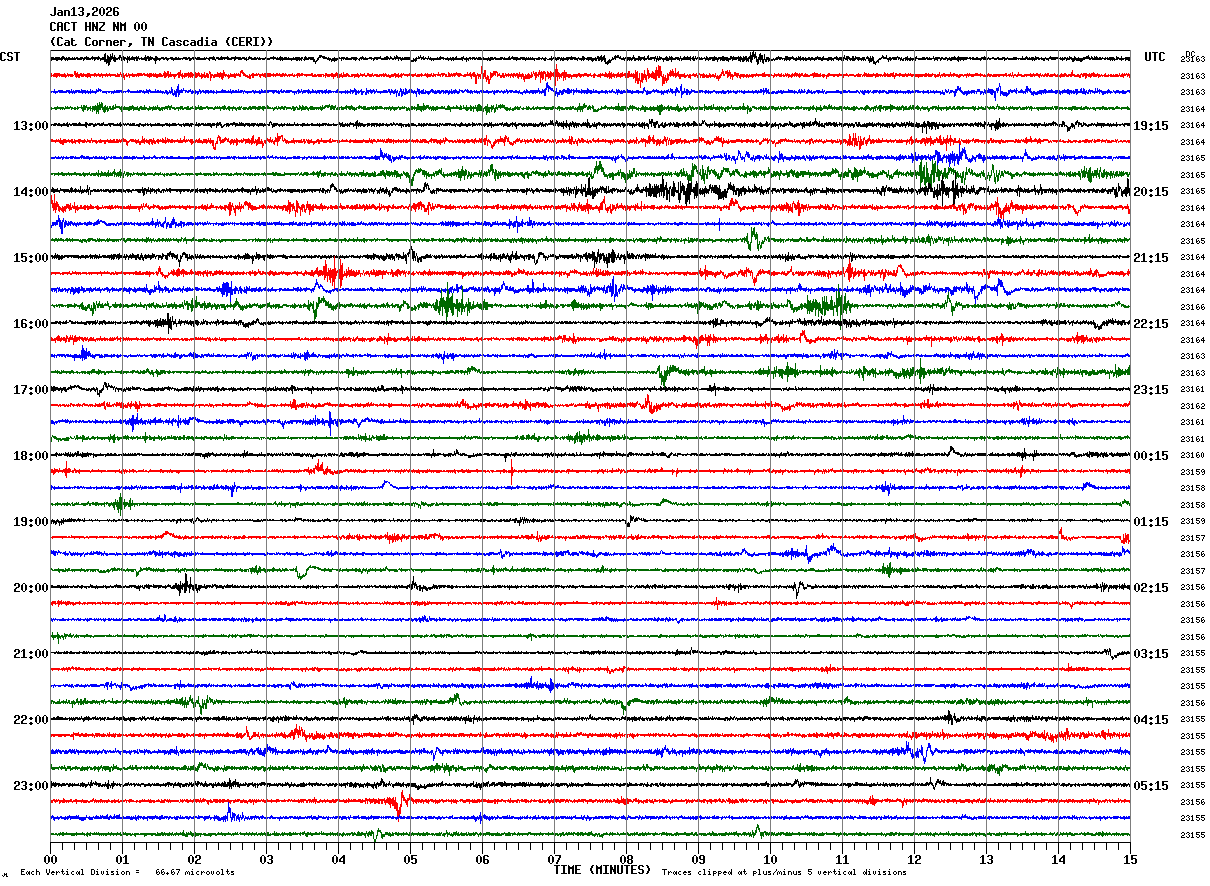Click the 23:15 UTC time label
Viewport: 1210px width, 886px height.
click(x=1151, y=390)
